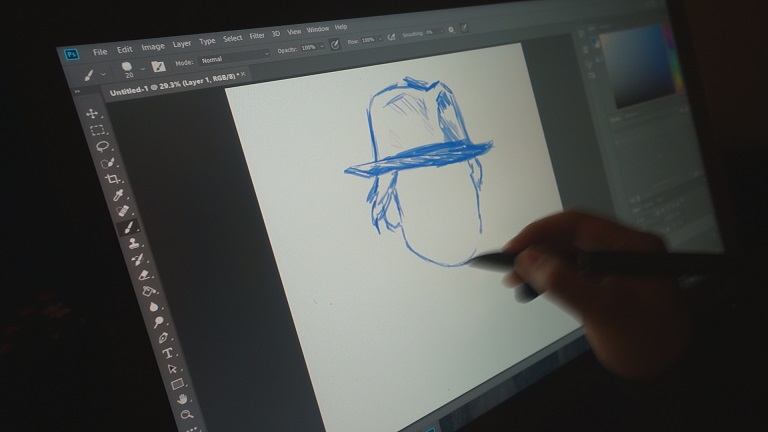Open the Layer menu
Screen dimensions: 768x432
pyautogui.click(x=182, y=44)
